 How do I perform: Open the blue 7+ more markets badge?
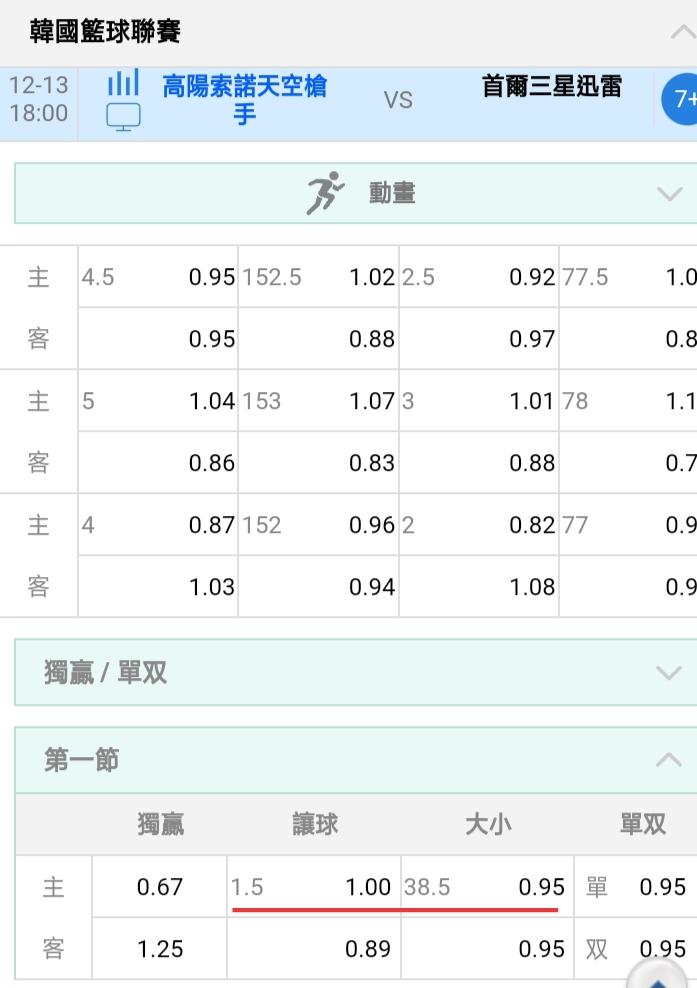(x=679, y=99)
